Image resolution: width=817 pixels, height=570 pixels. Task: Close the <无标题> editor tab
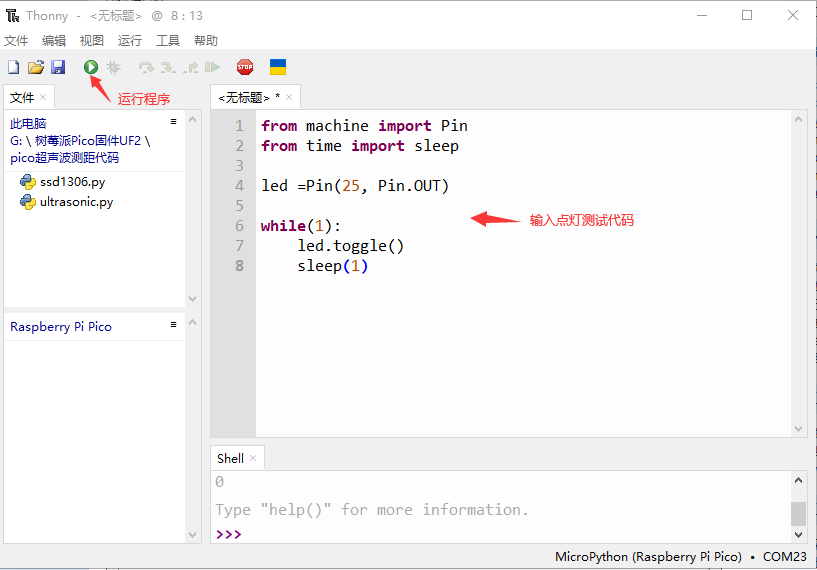(290, 97)
